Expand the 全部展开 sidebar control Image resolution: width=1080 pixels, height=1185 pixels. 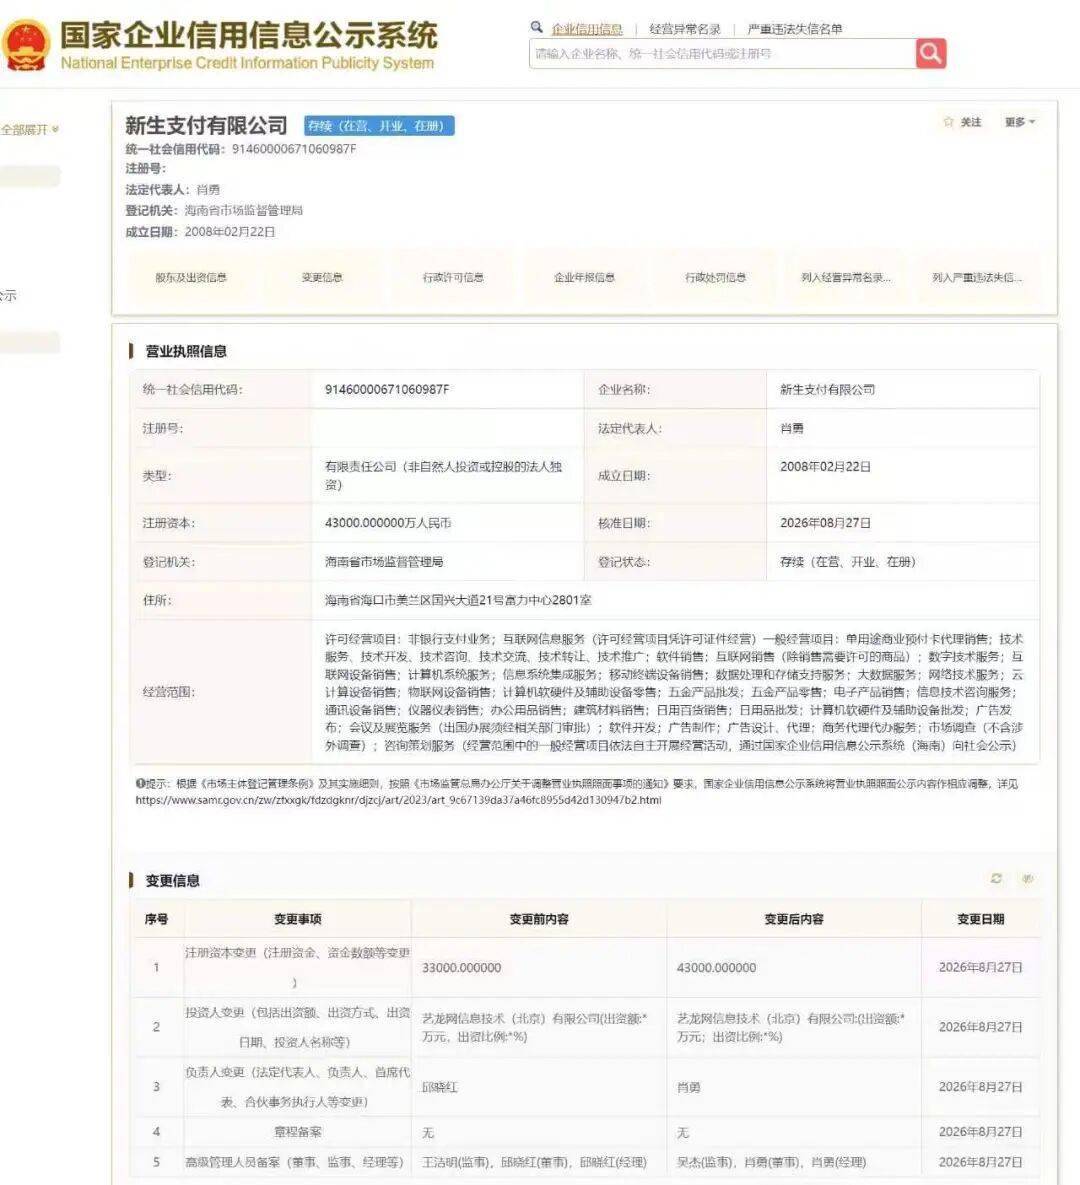point(29,130)
